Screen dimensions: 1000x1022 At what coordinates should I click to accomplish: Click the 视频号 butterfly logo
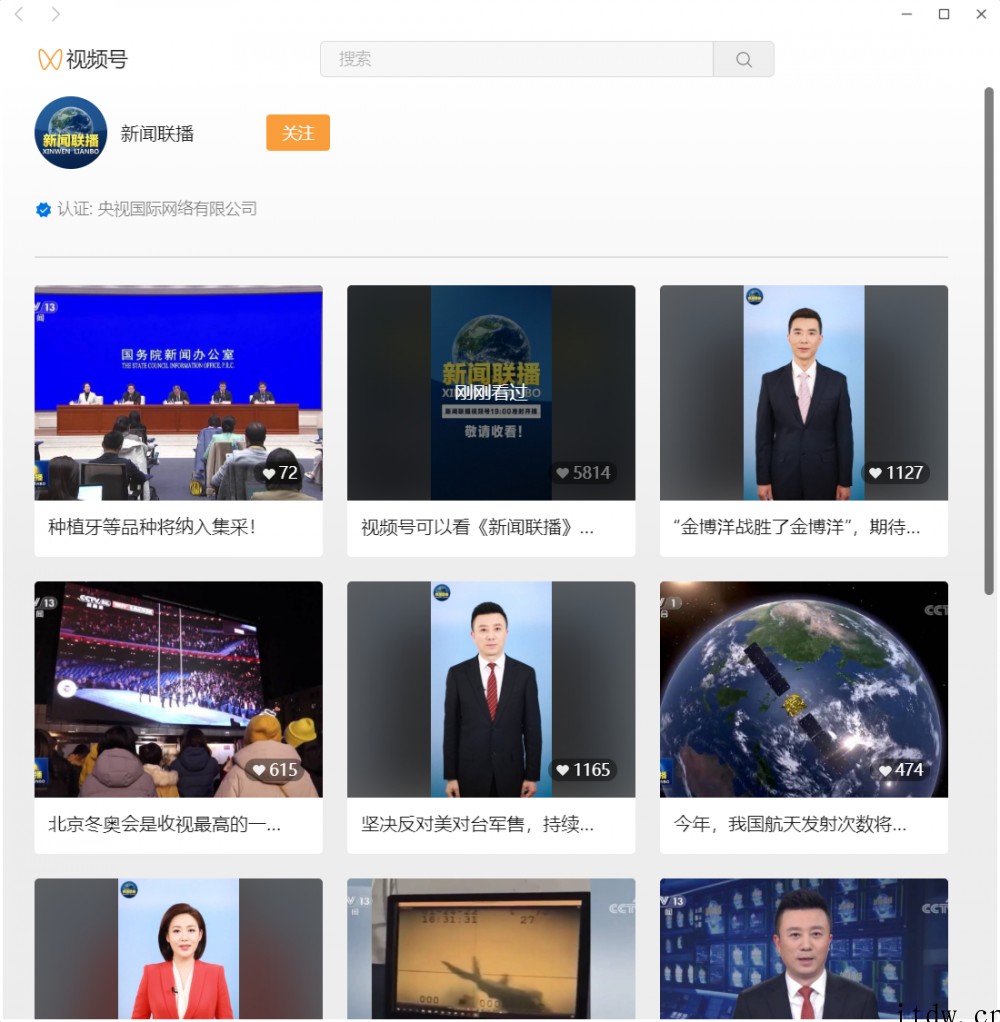[x=50, y=59]
